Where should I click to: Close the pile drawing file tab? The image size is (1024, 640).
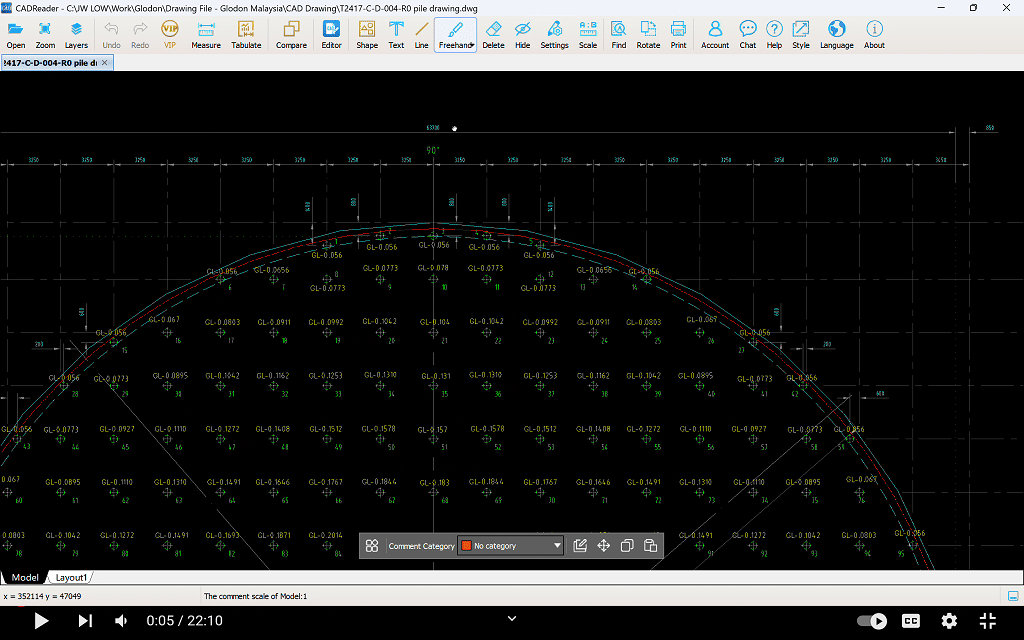tap(105, 63)
